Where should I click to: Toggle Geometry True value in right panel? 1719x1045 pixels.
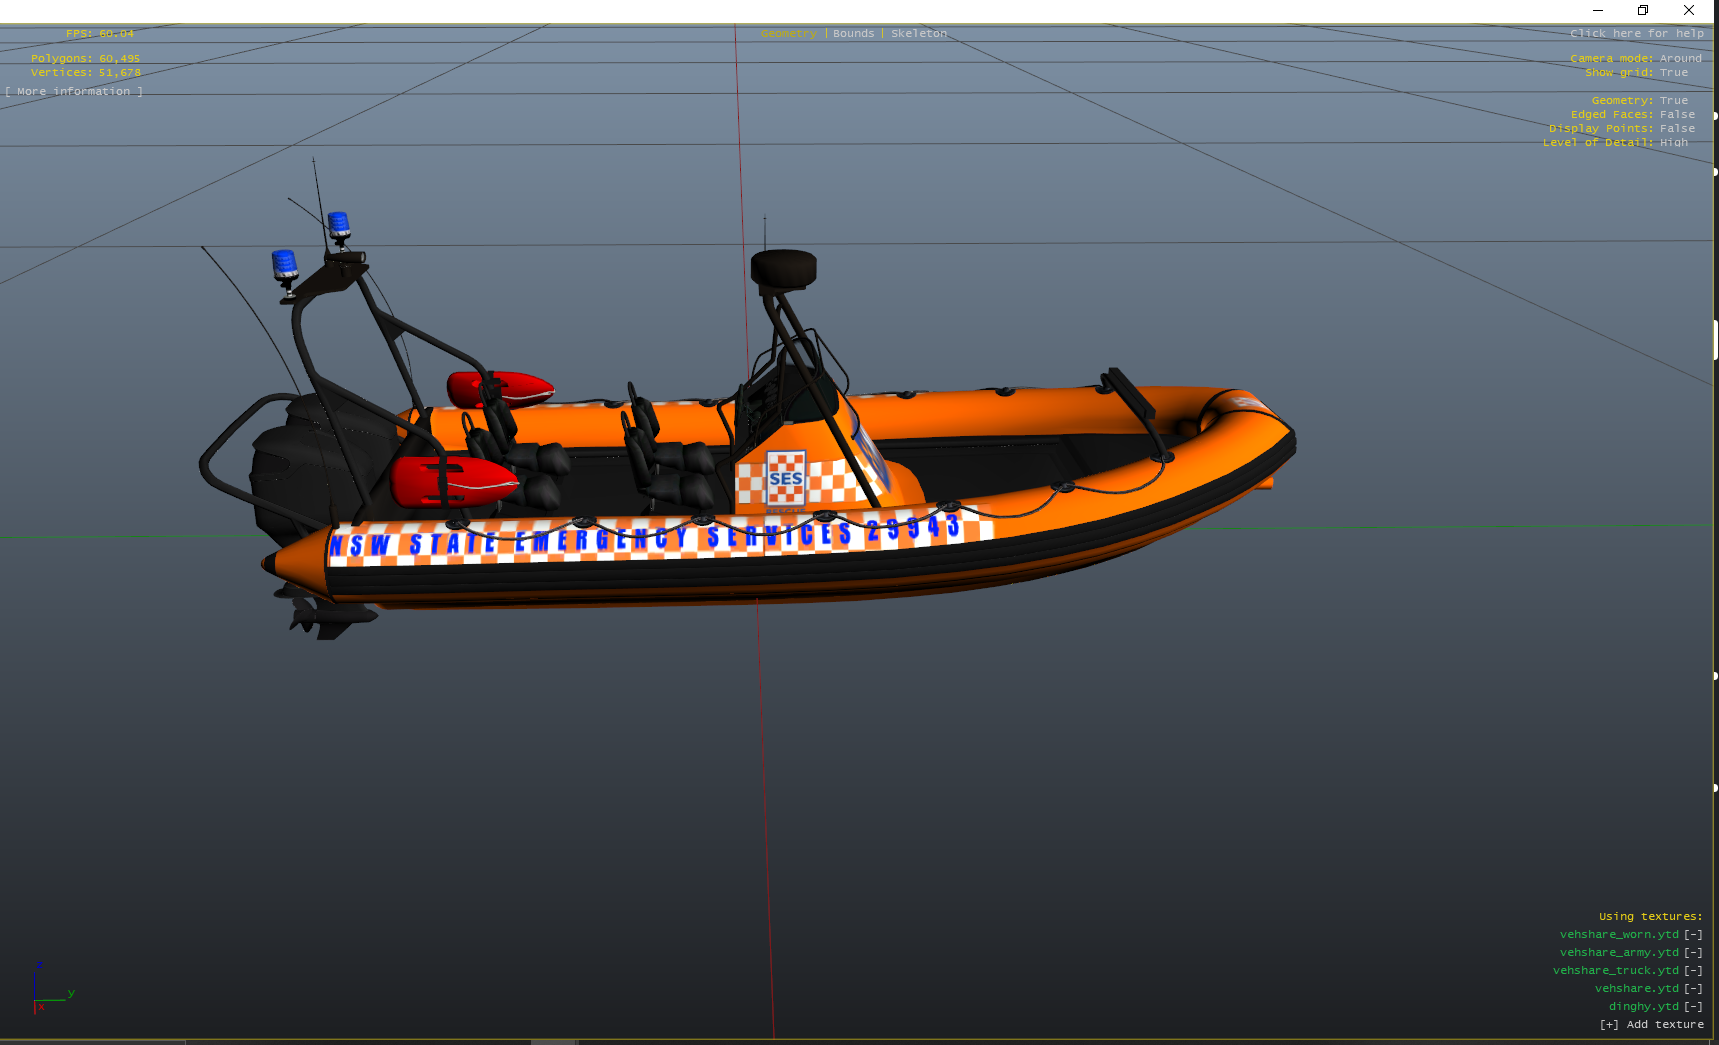pyautogui.click(x=1673, y=101)
